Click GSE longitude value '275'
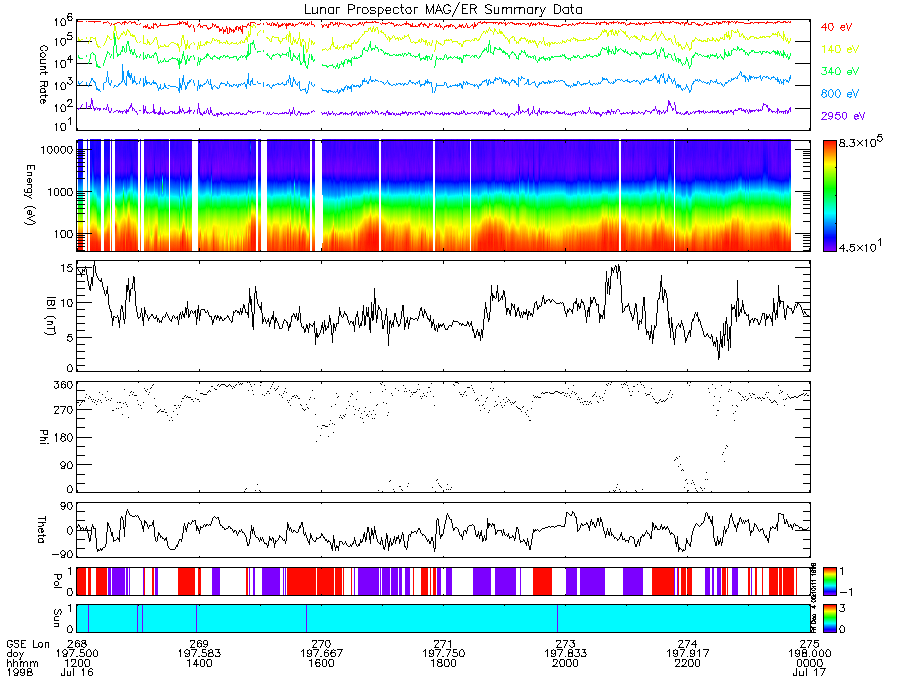Screen dimensions: 900x700 tap(809, 644)
